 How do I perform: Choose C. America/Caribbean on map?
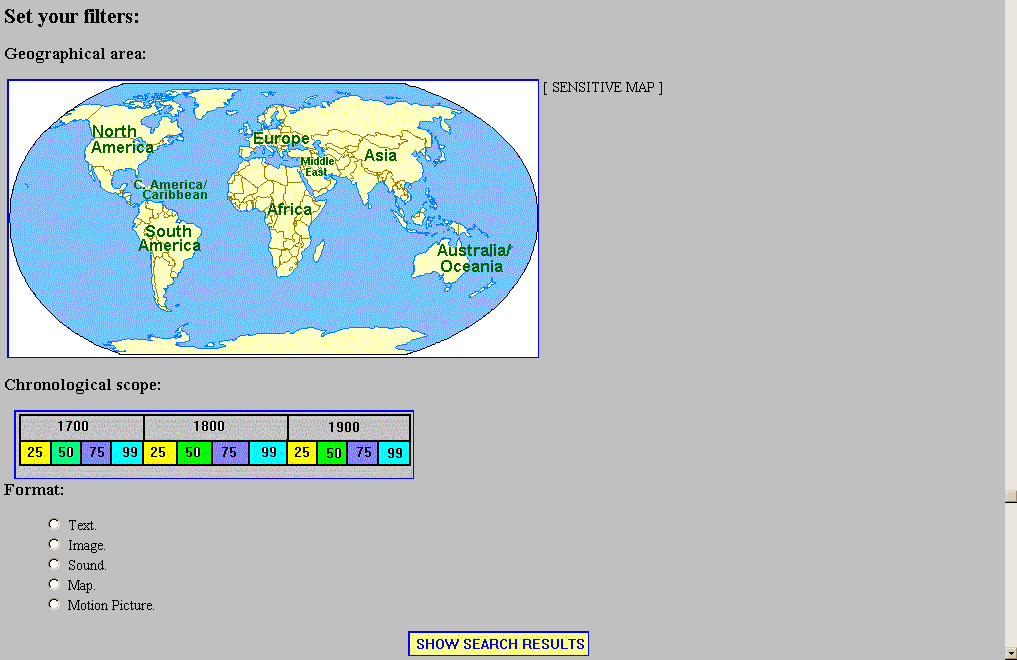[x=171, y=189]
